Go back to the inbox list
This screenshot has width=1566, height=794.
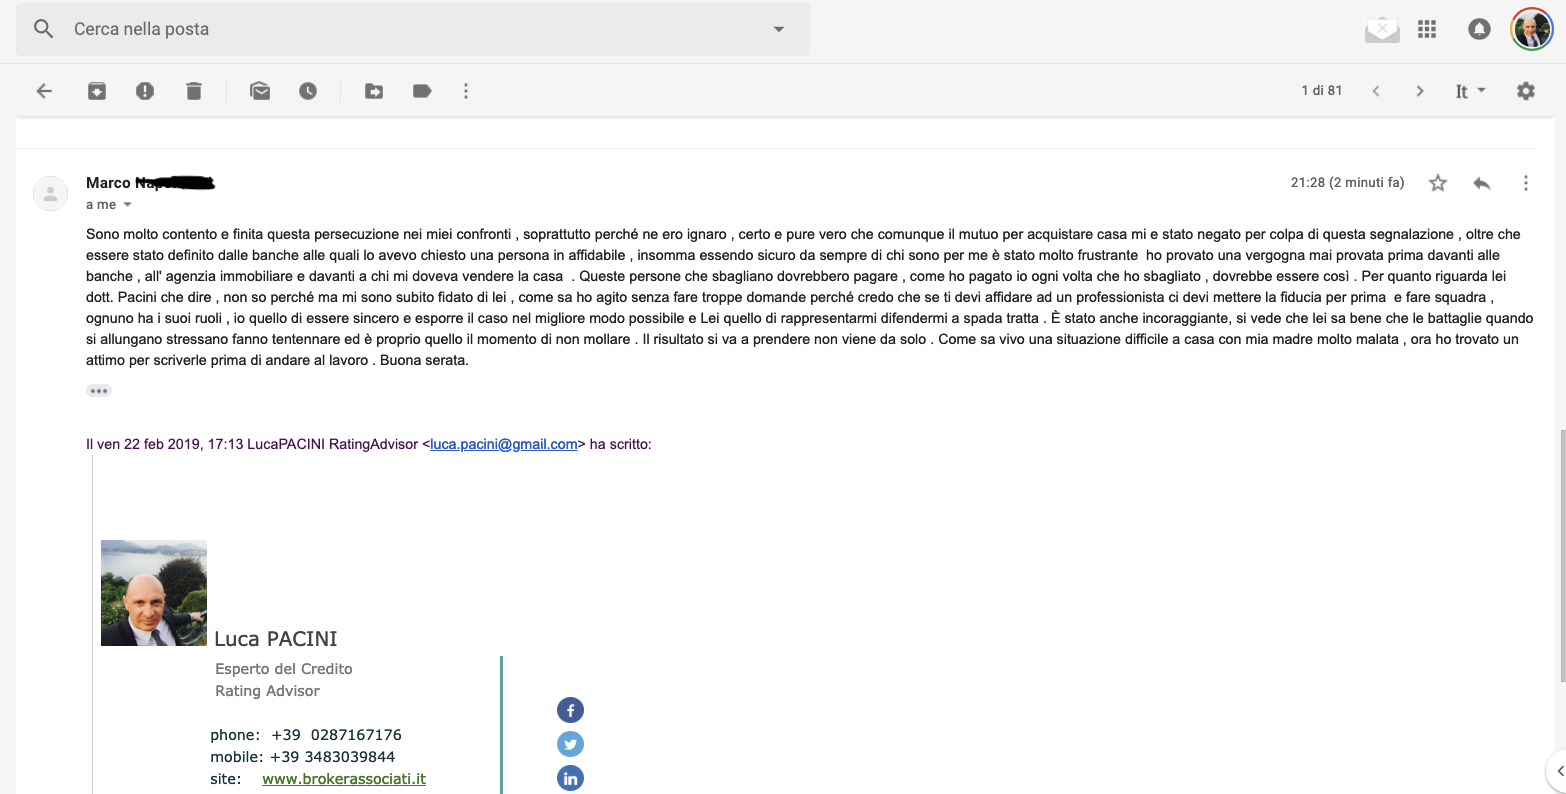[44, 91]
